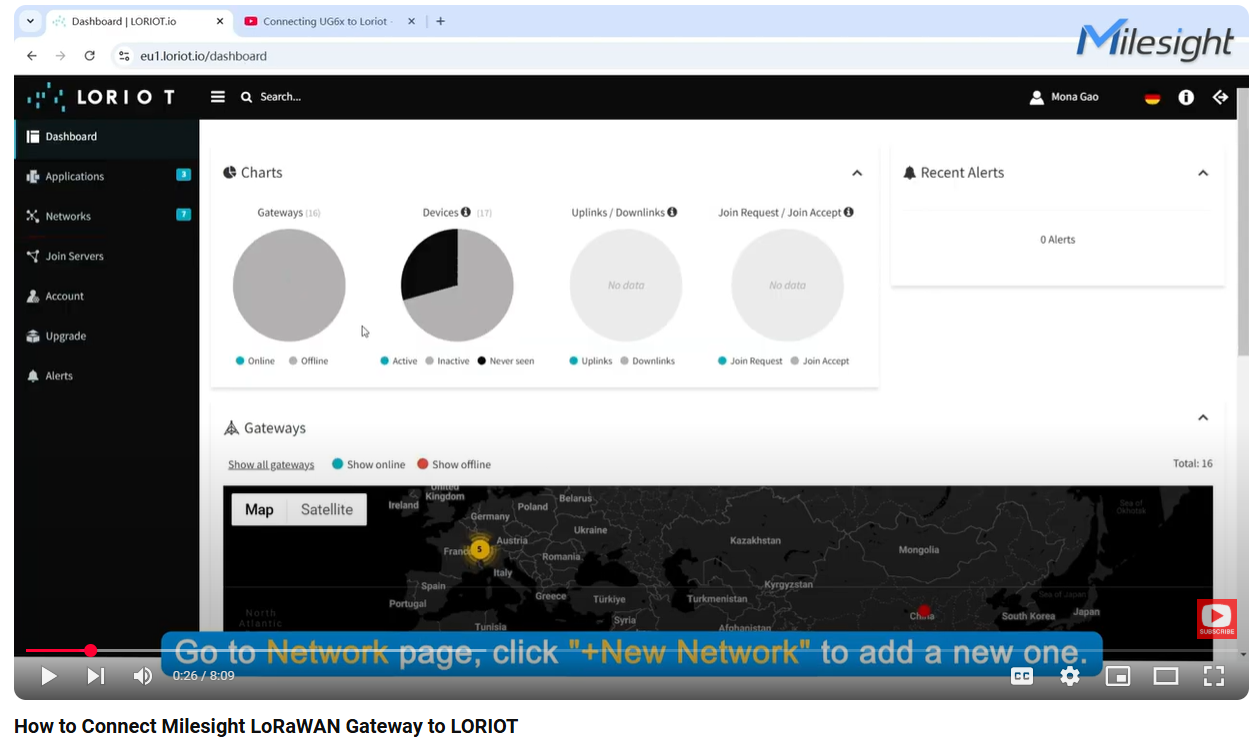The width and height of the screenshot is (1258, 739).
Task: Click the browser back arrow
Action: coord(32,56)
